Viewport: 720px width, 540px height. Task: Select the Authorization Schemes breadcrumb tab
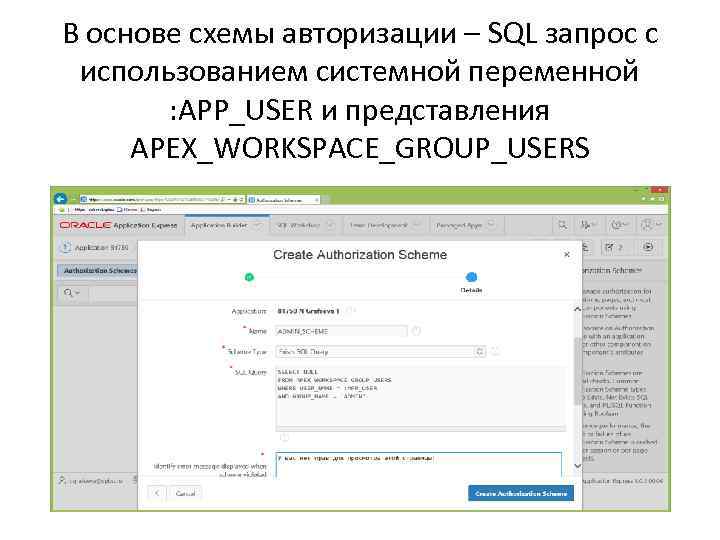100,271
